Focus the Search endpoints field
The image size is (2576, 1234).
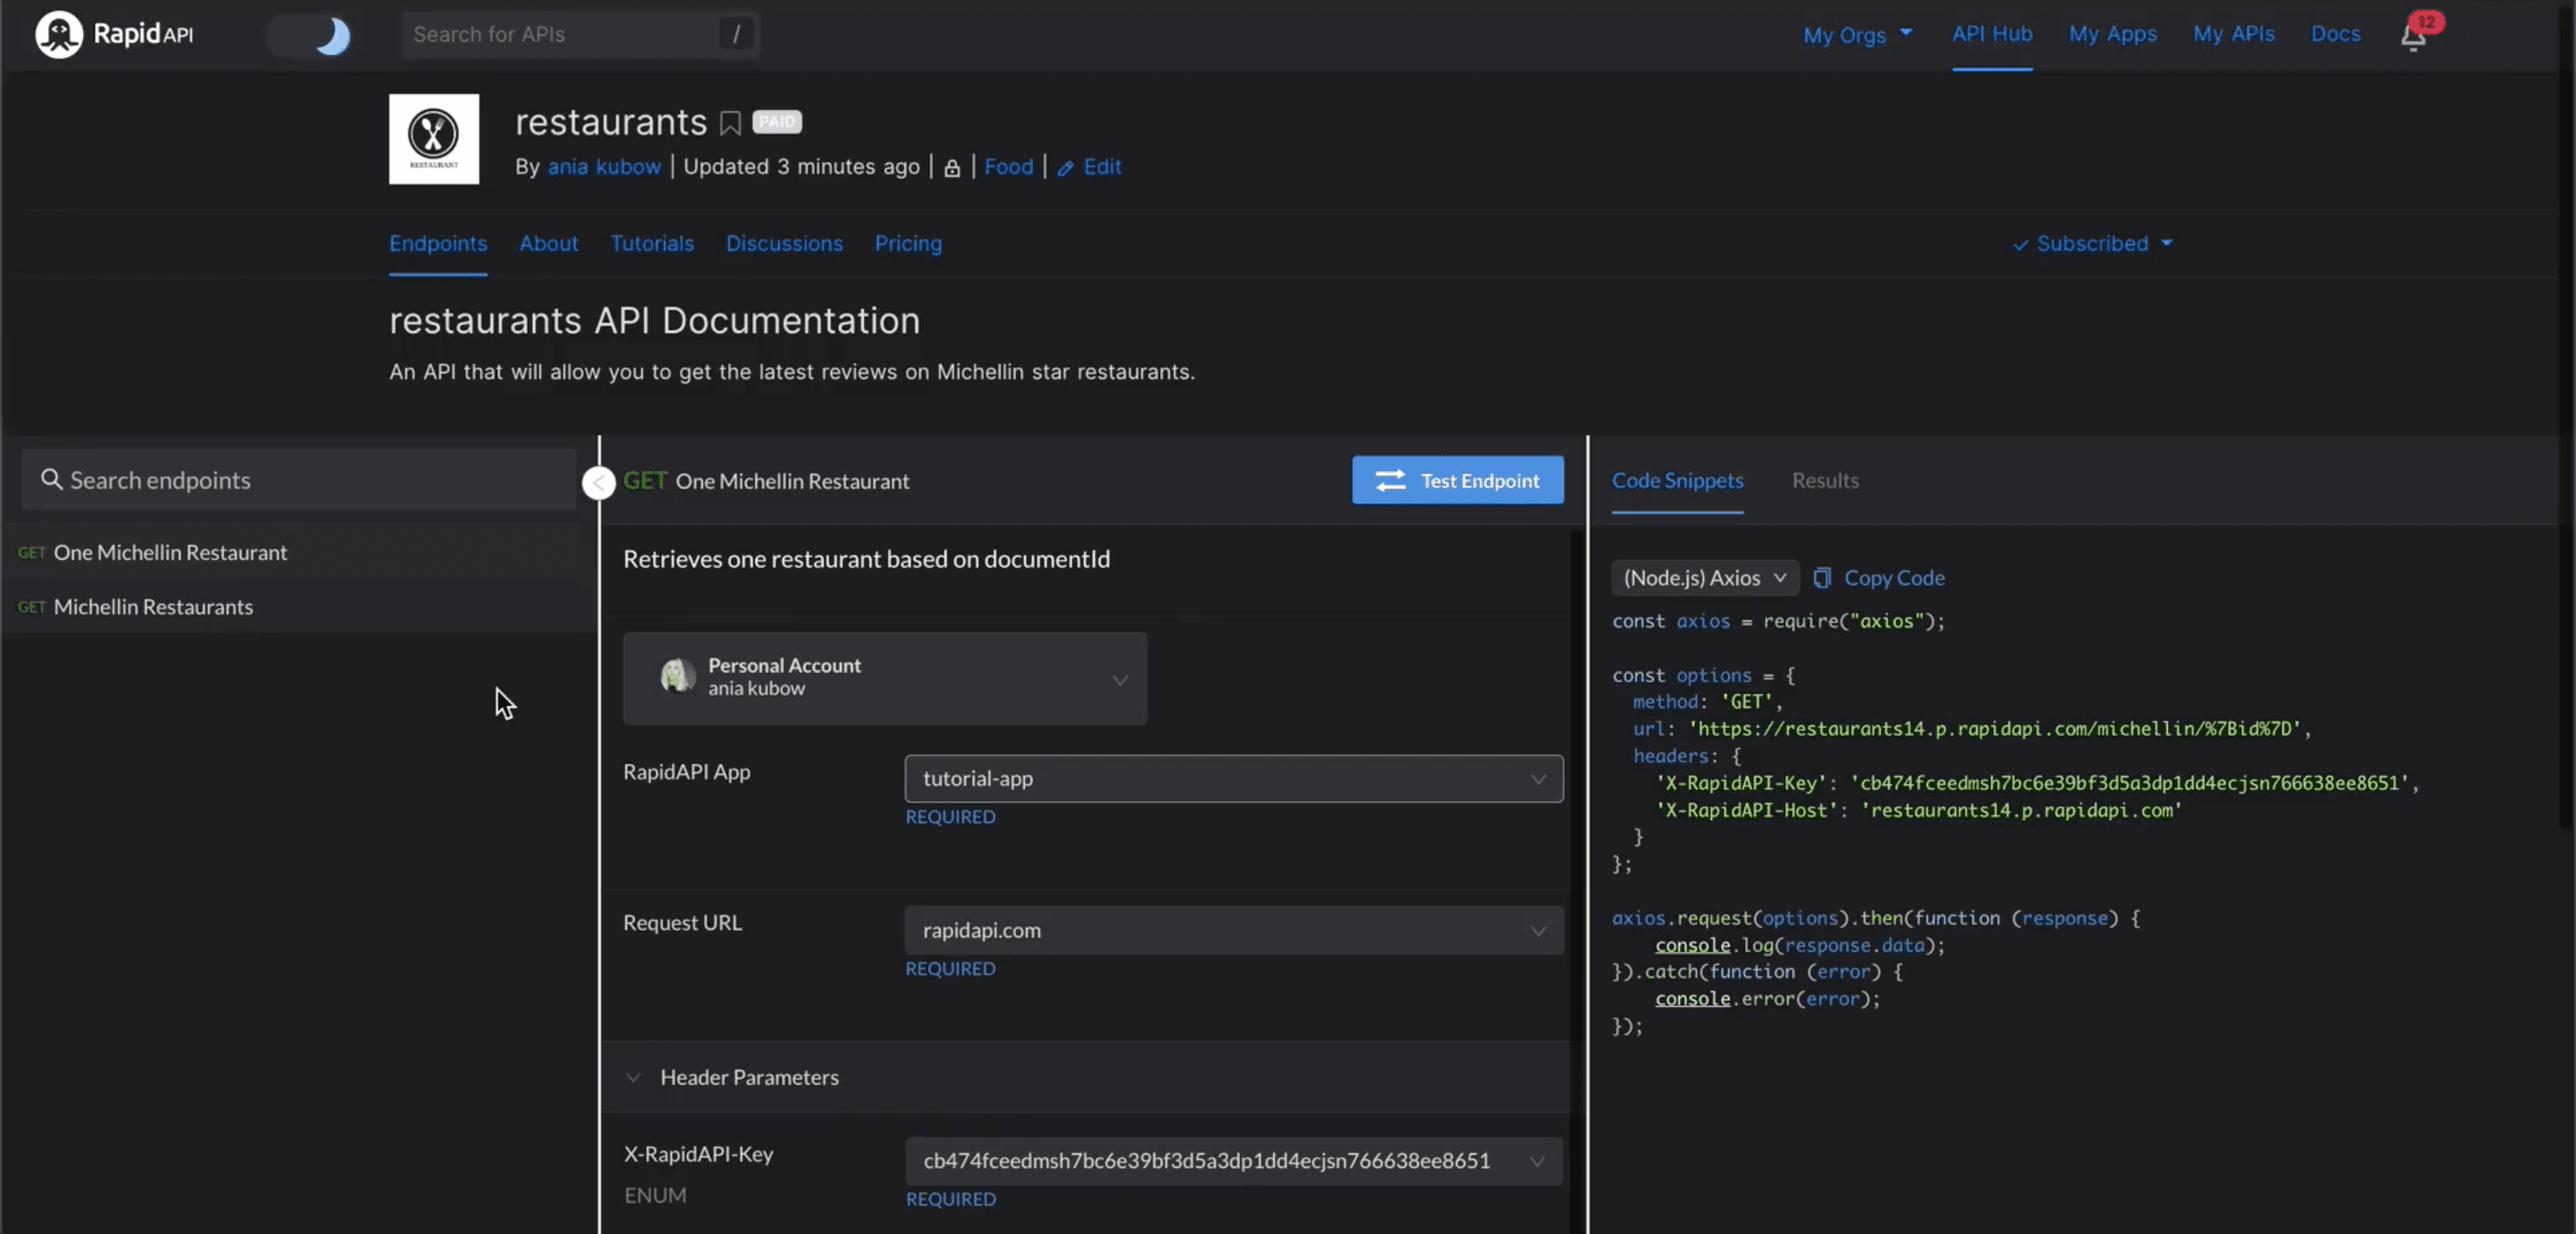coord(299,480)
